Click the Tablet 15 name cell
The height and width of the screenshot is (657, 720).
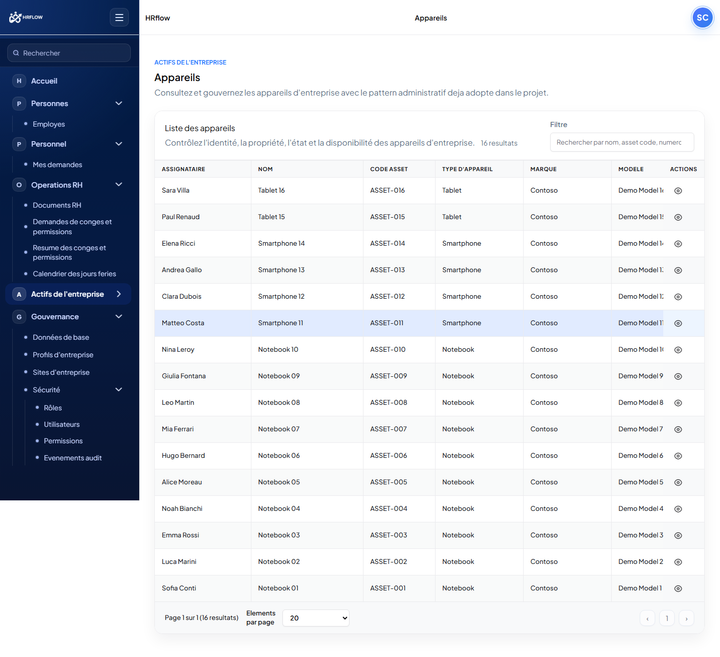coord(307,217)
